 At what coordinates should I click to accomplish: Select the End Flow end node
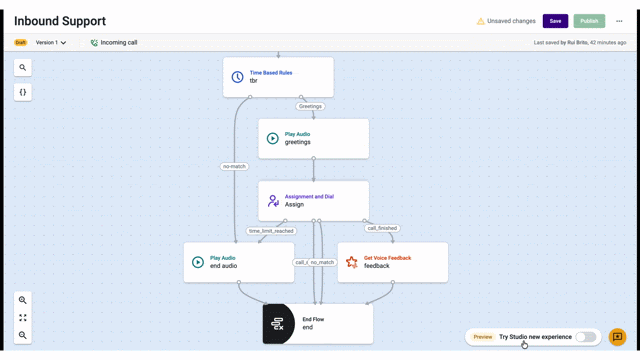318,324
